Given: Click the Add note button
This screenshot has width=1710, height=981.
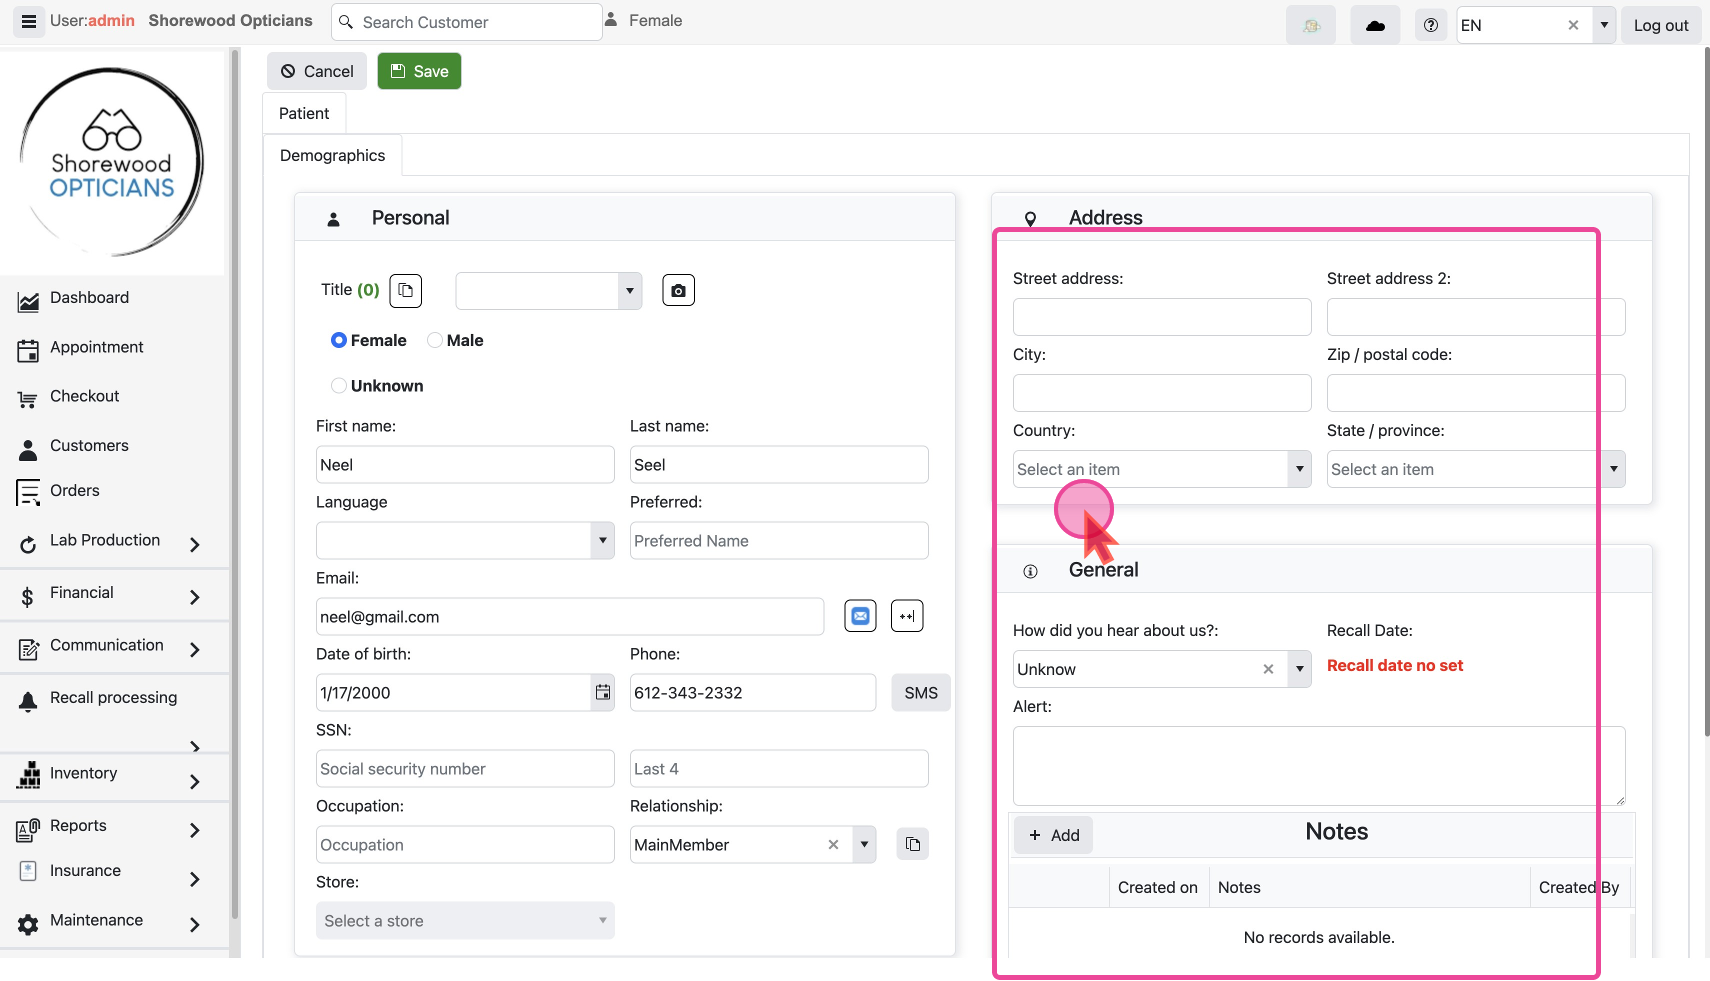Looking at the screenshot, I should click(1054, 835).
